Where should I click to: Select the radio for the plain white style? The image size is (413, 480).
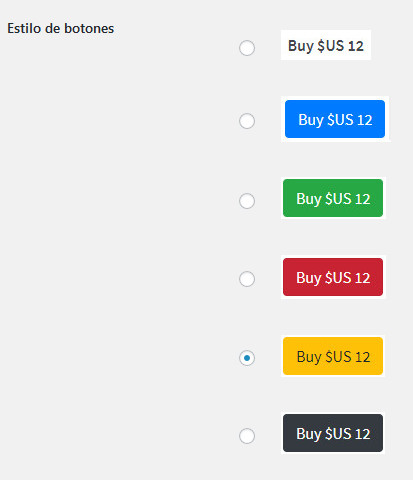point(247,48)
